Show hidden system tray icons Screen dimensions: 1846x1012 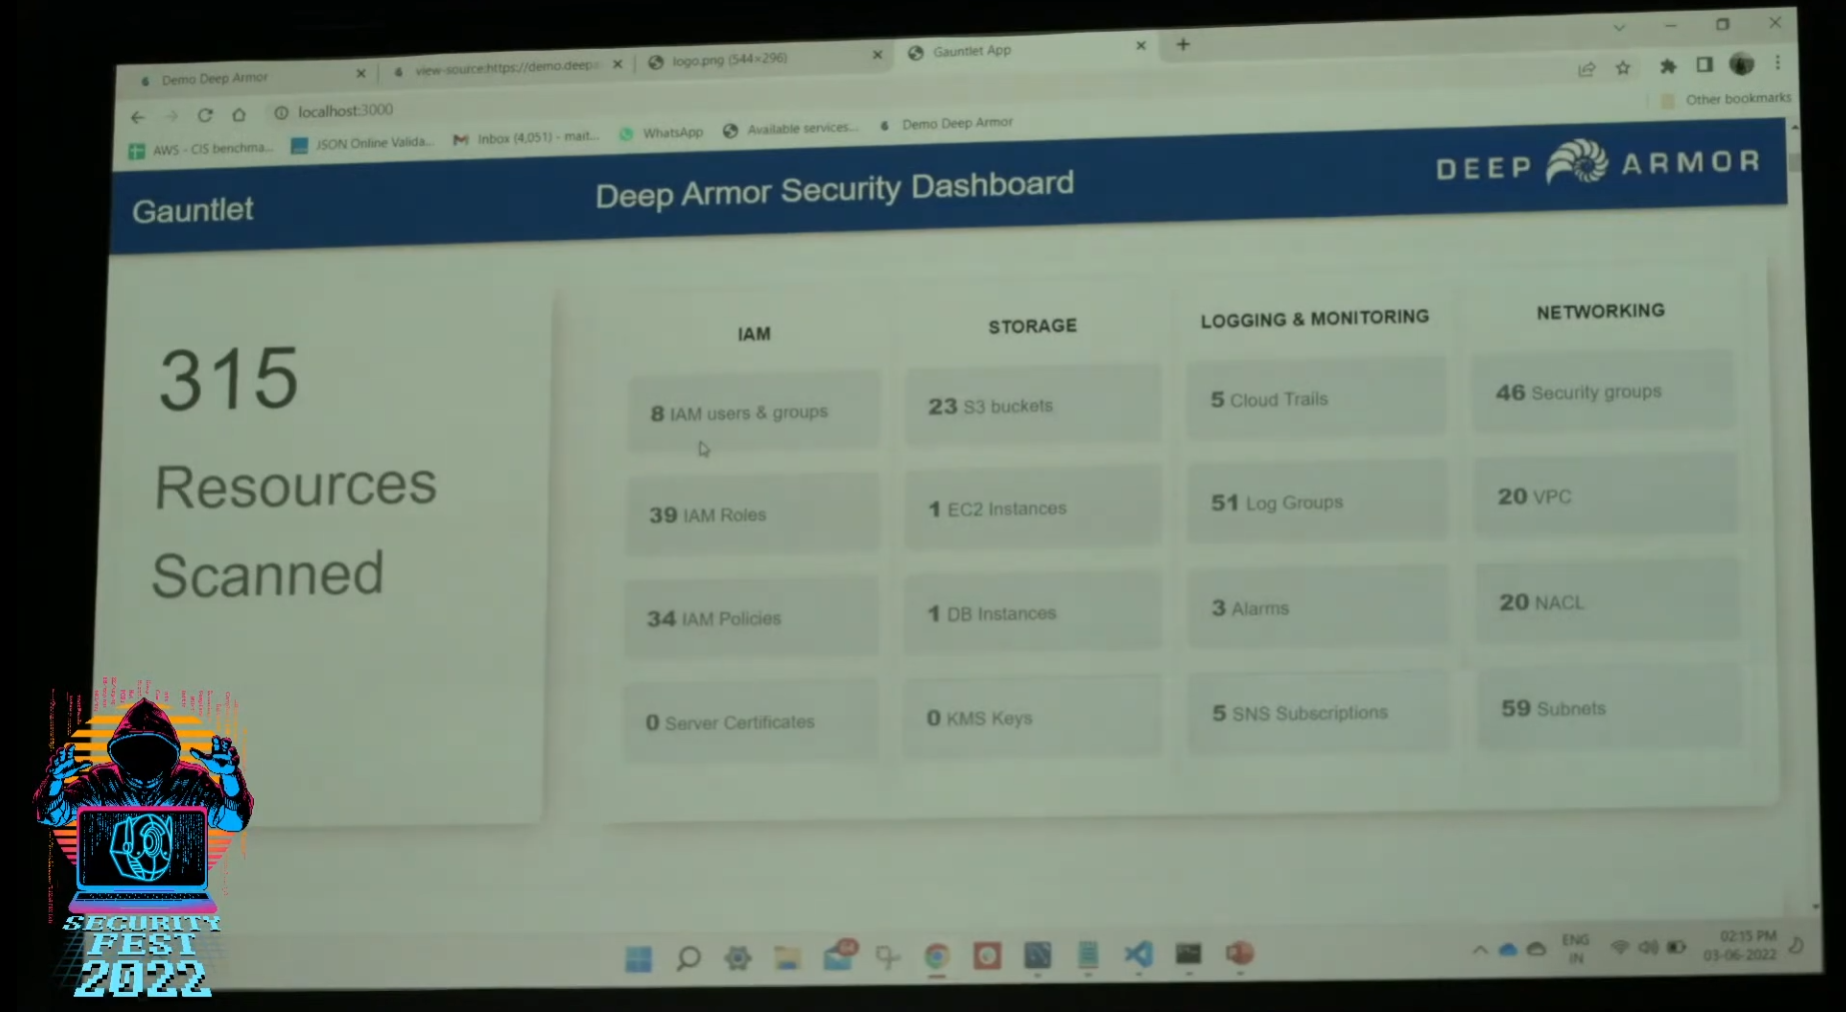pos(1479,950)
